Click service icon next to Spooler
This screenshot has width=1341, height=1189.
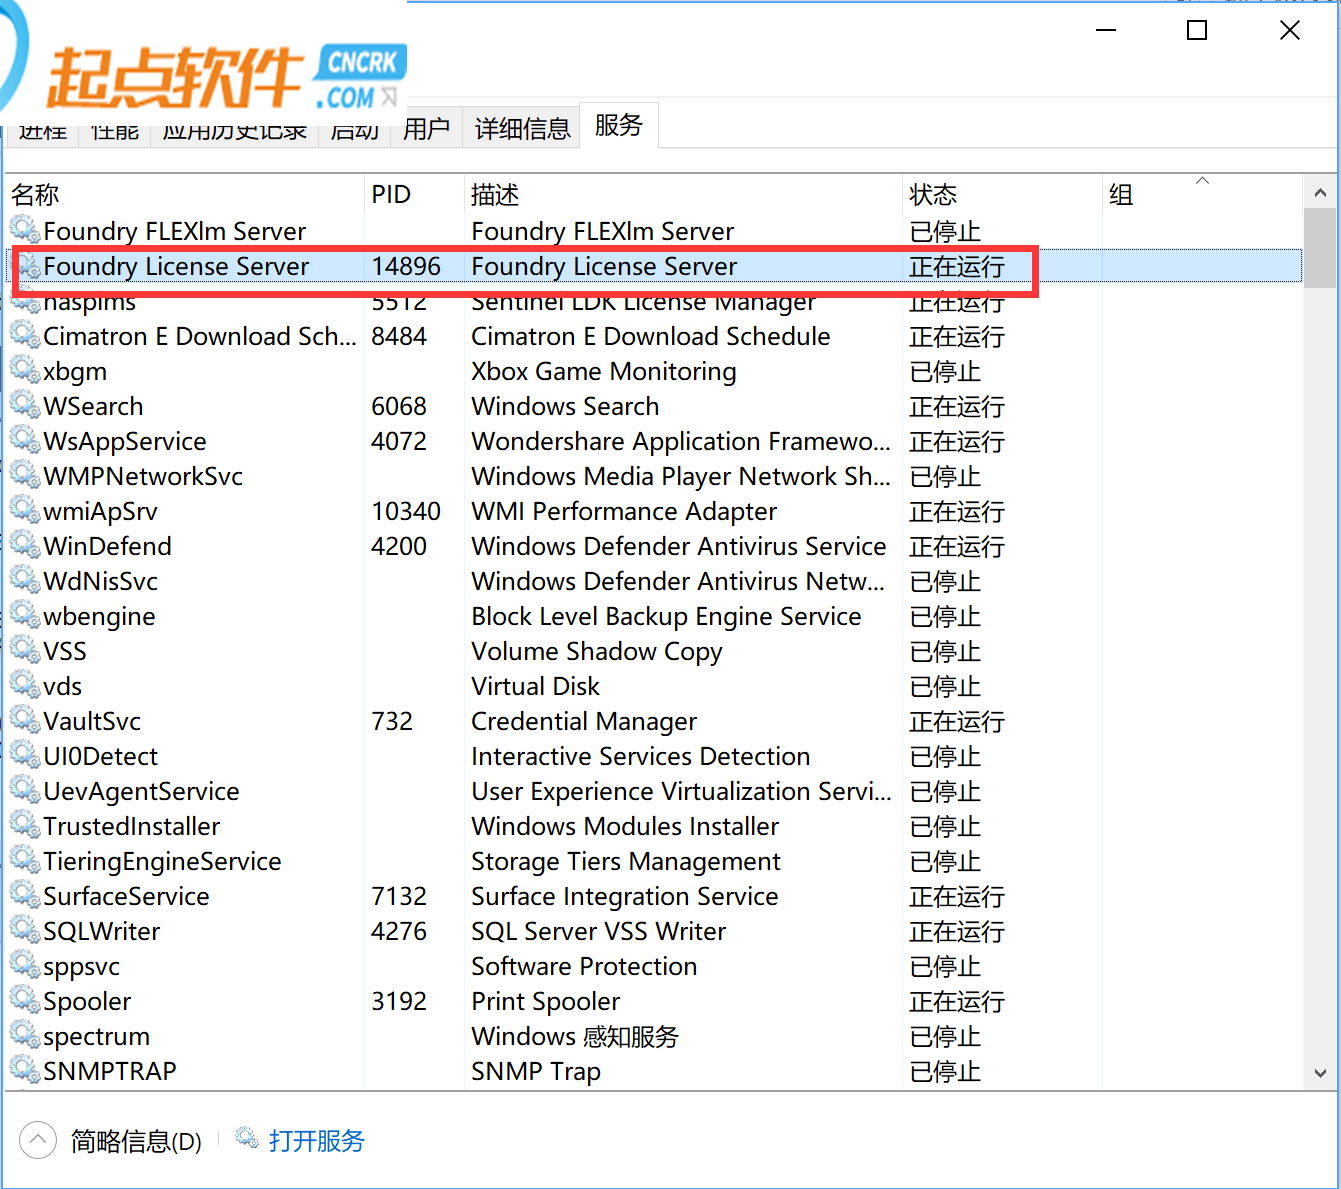[x=25, y=1000]
